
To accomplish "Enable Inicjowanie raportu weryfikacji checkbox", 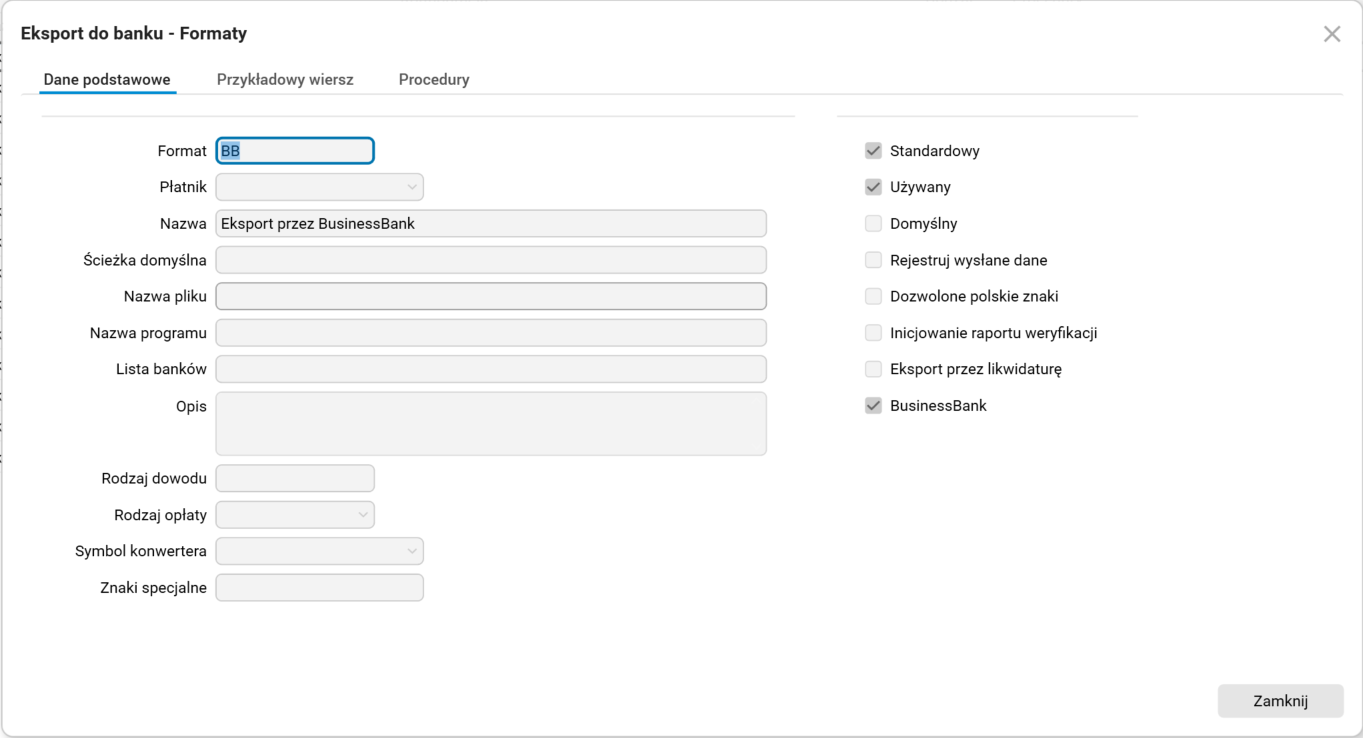I will (x=873, y=333).
